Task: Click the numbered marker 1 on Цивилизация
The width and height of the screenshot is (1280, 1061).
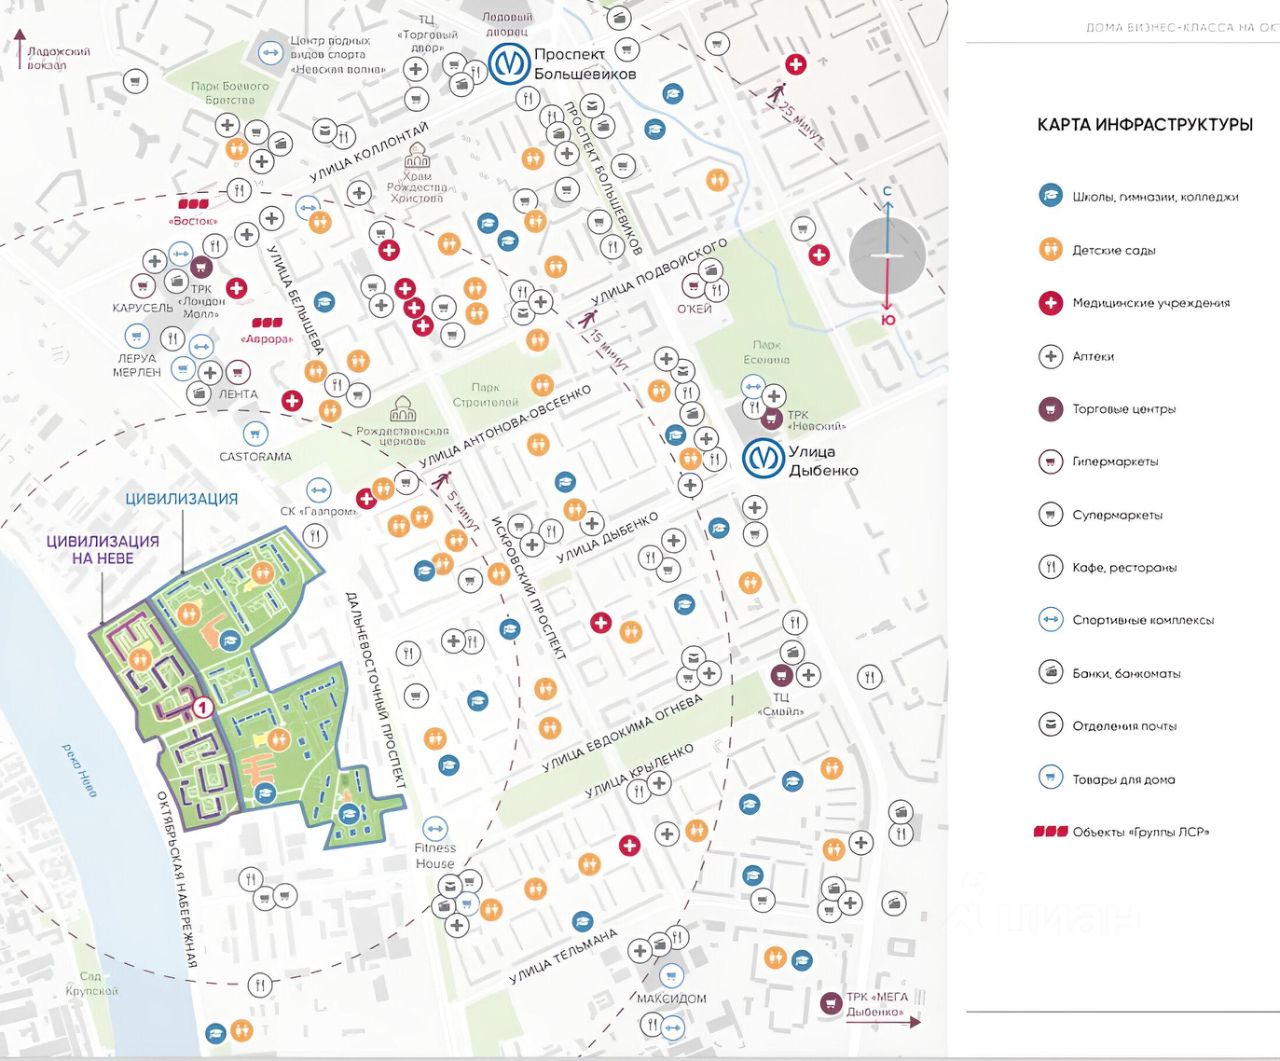Action: 201,707
